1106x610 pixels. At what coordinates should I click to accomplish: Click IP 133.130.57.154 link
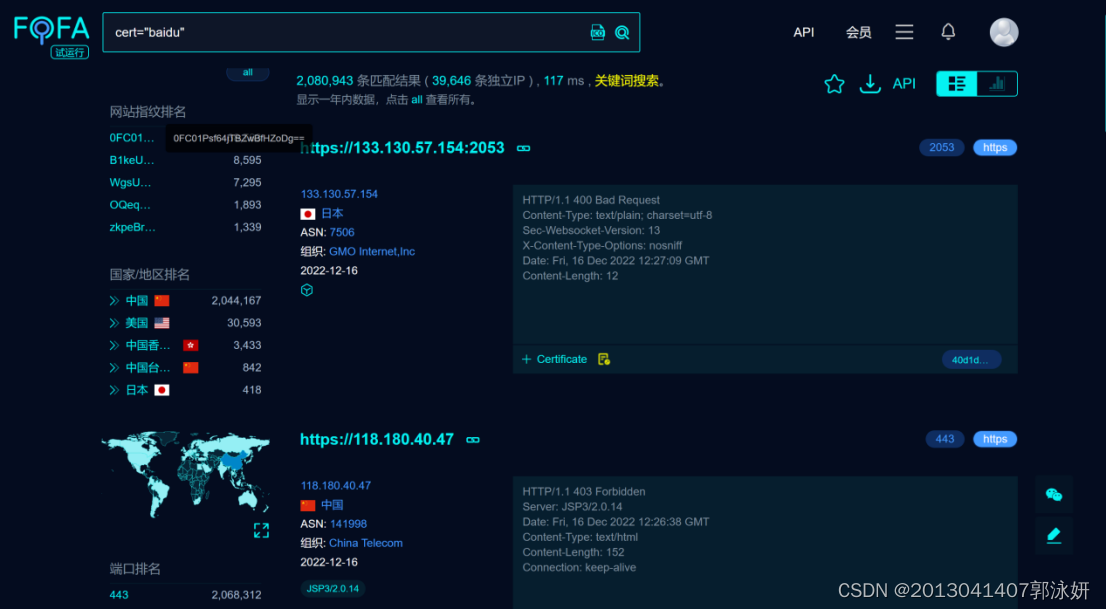click(x=339, y=194)
